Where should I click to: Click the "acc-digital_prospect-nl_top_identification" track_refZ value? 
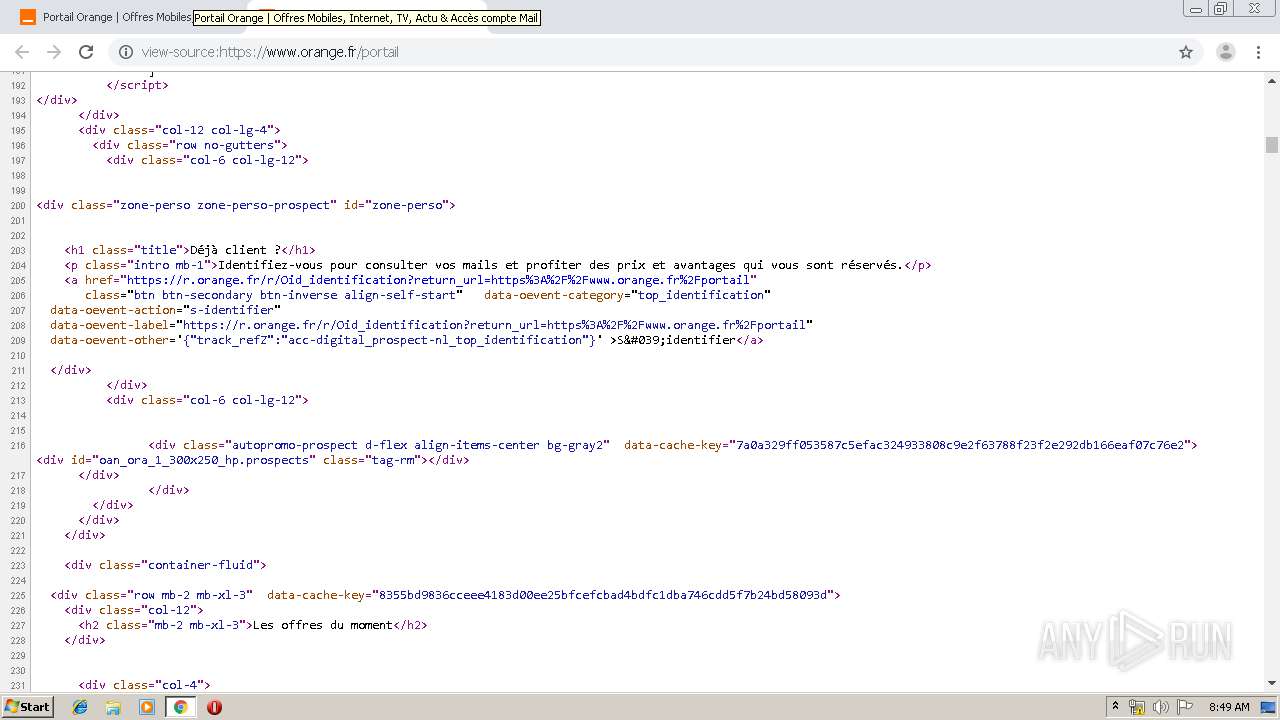tap(437, 340)
